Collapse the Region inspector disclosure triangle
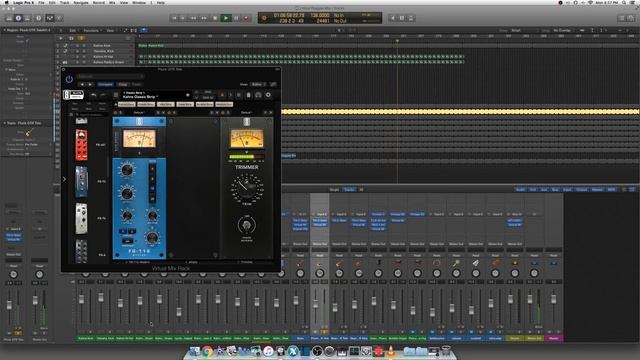The height and width of the screenshot is (360, 640). [4, 30]
